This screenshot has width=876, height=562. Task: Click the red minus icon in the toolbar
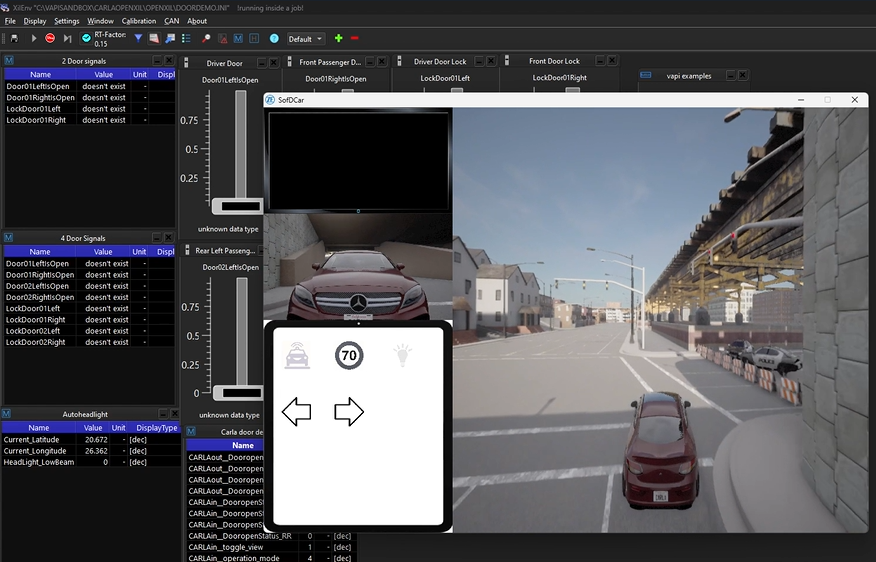(x=355, y=38)
